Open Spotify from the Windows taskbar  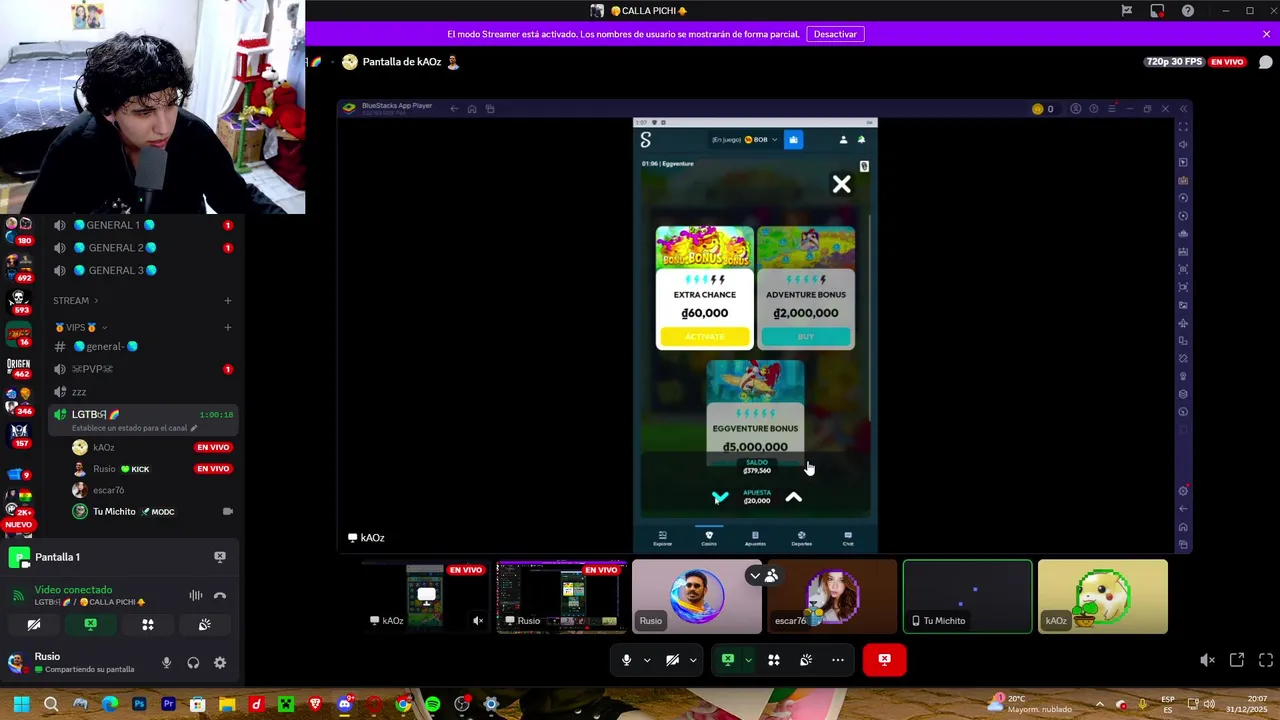click(x=432, y=705)
